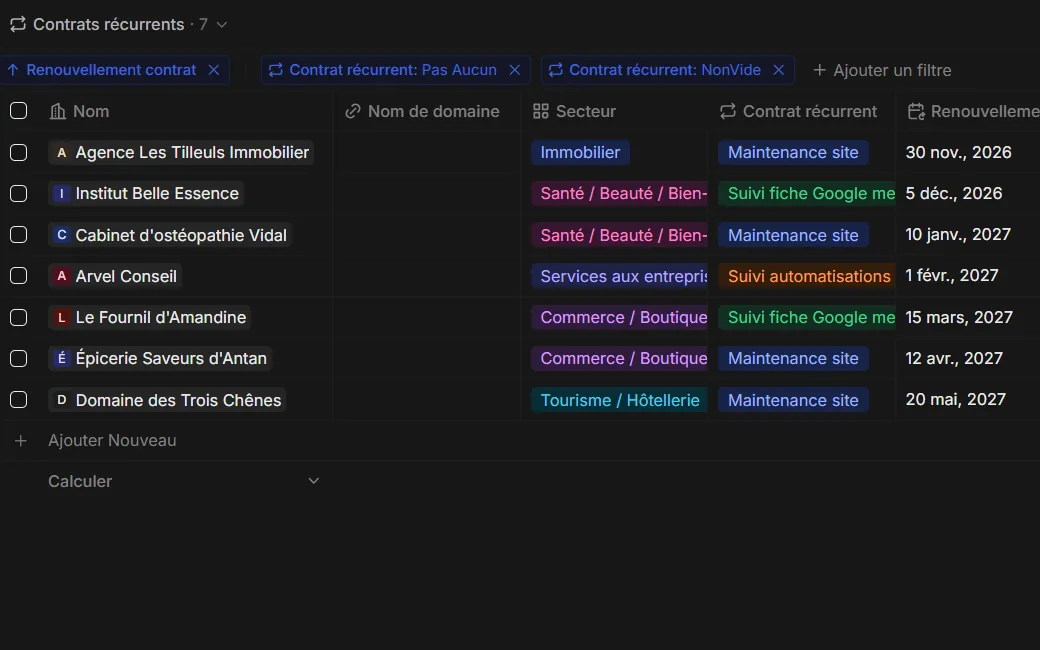Click the Suivi automatisations contract tag
The image size is (1040, 650).
(807, 276)
